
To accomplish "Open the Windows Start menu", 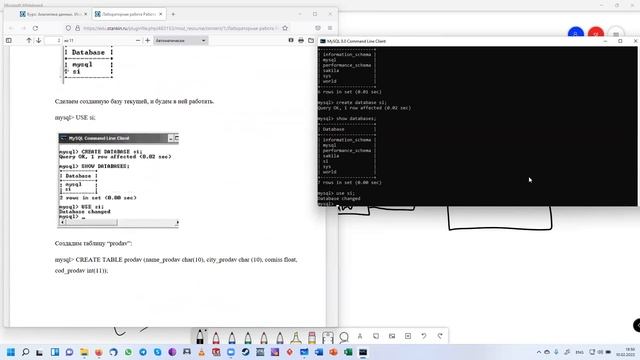I will (x=11, y=352).
